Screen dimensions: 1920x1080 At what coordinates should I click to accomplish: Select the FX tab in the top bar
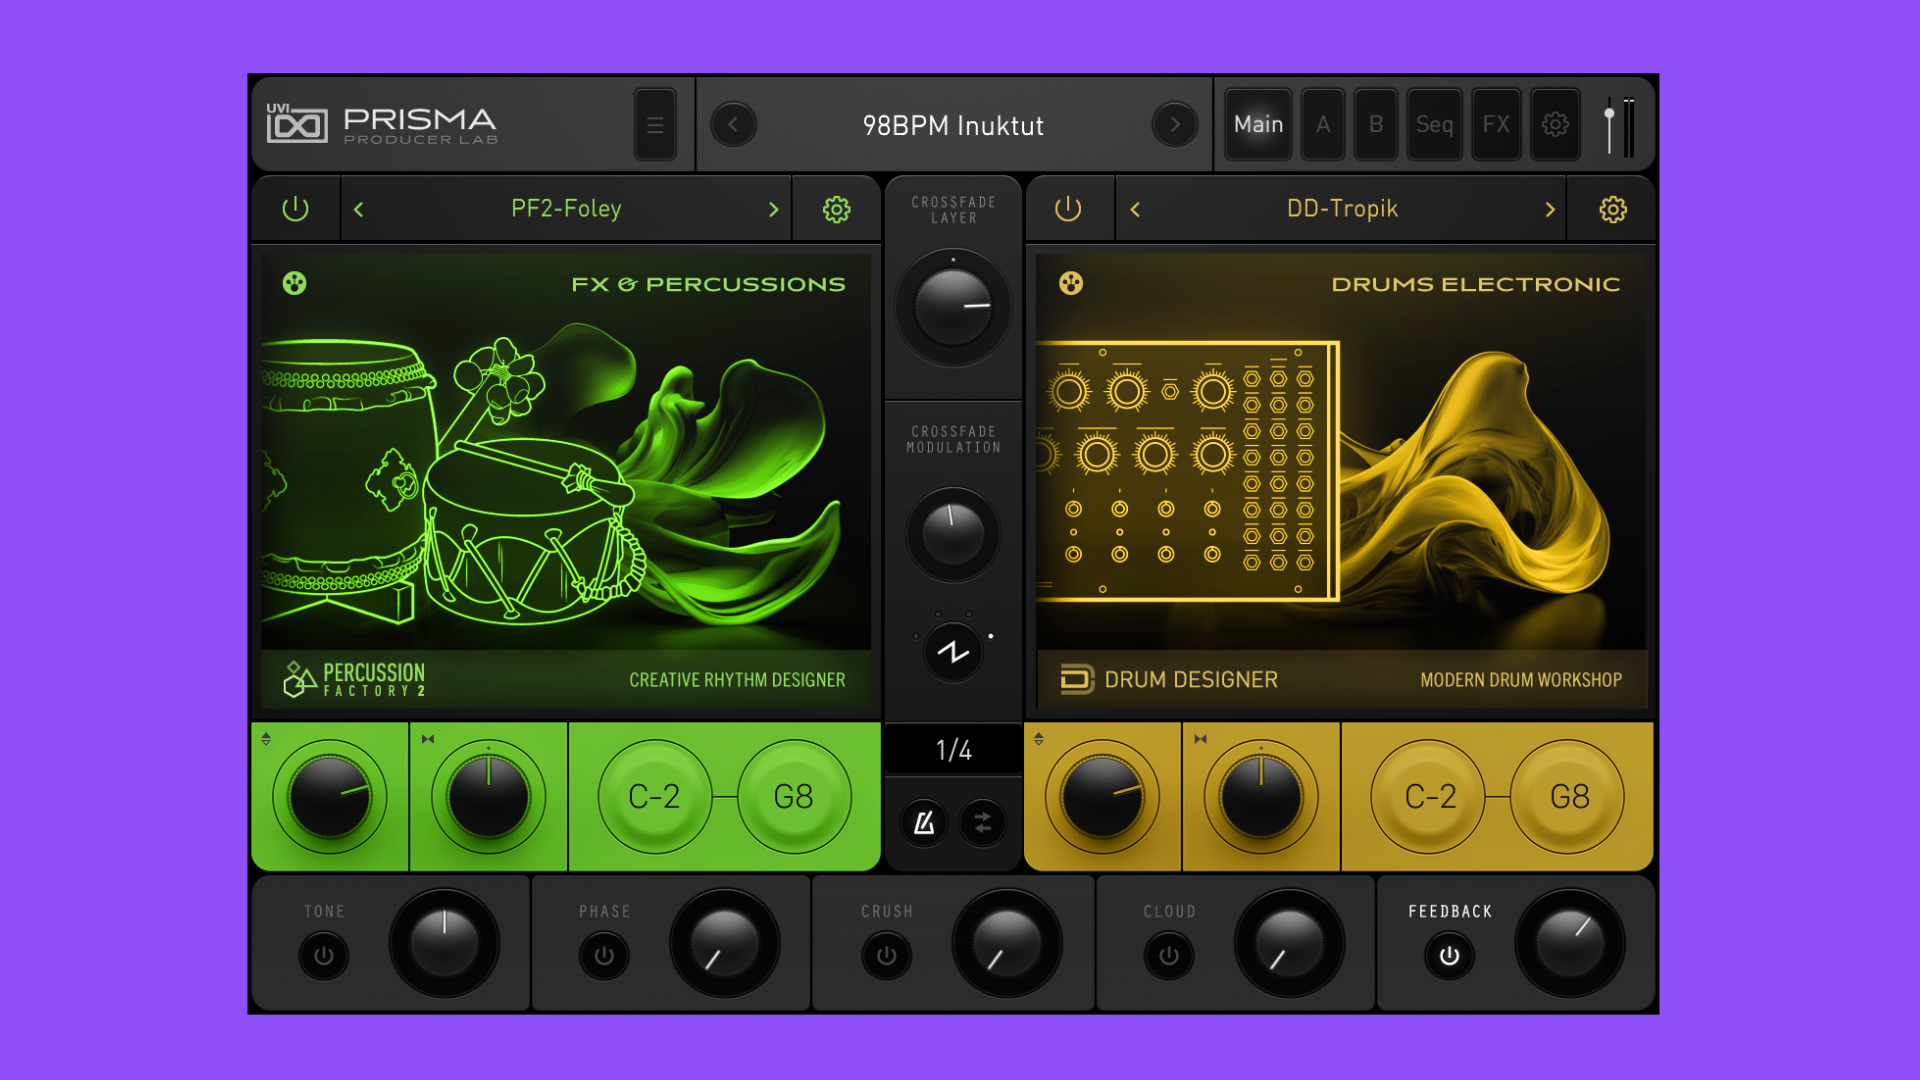[x=1496, y=124]
